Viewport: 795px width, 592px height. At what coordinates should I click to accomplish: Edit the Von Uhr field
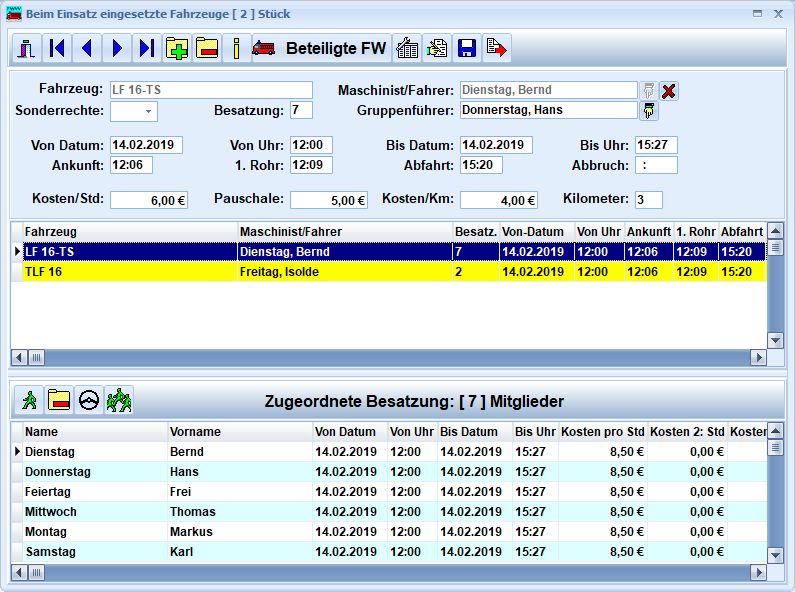pos(311,145)
